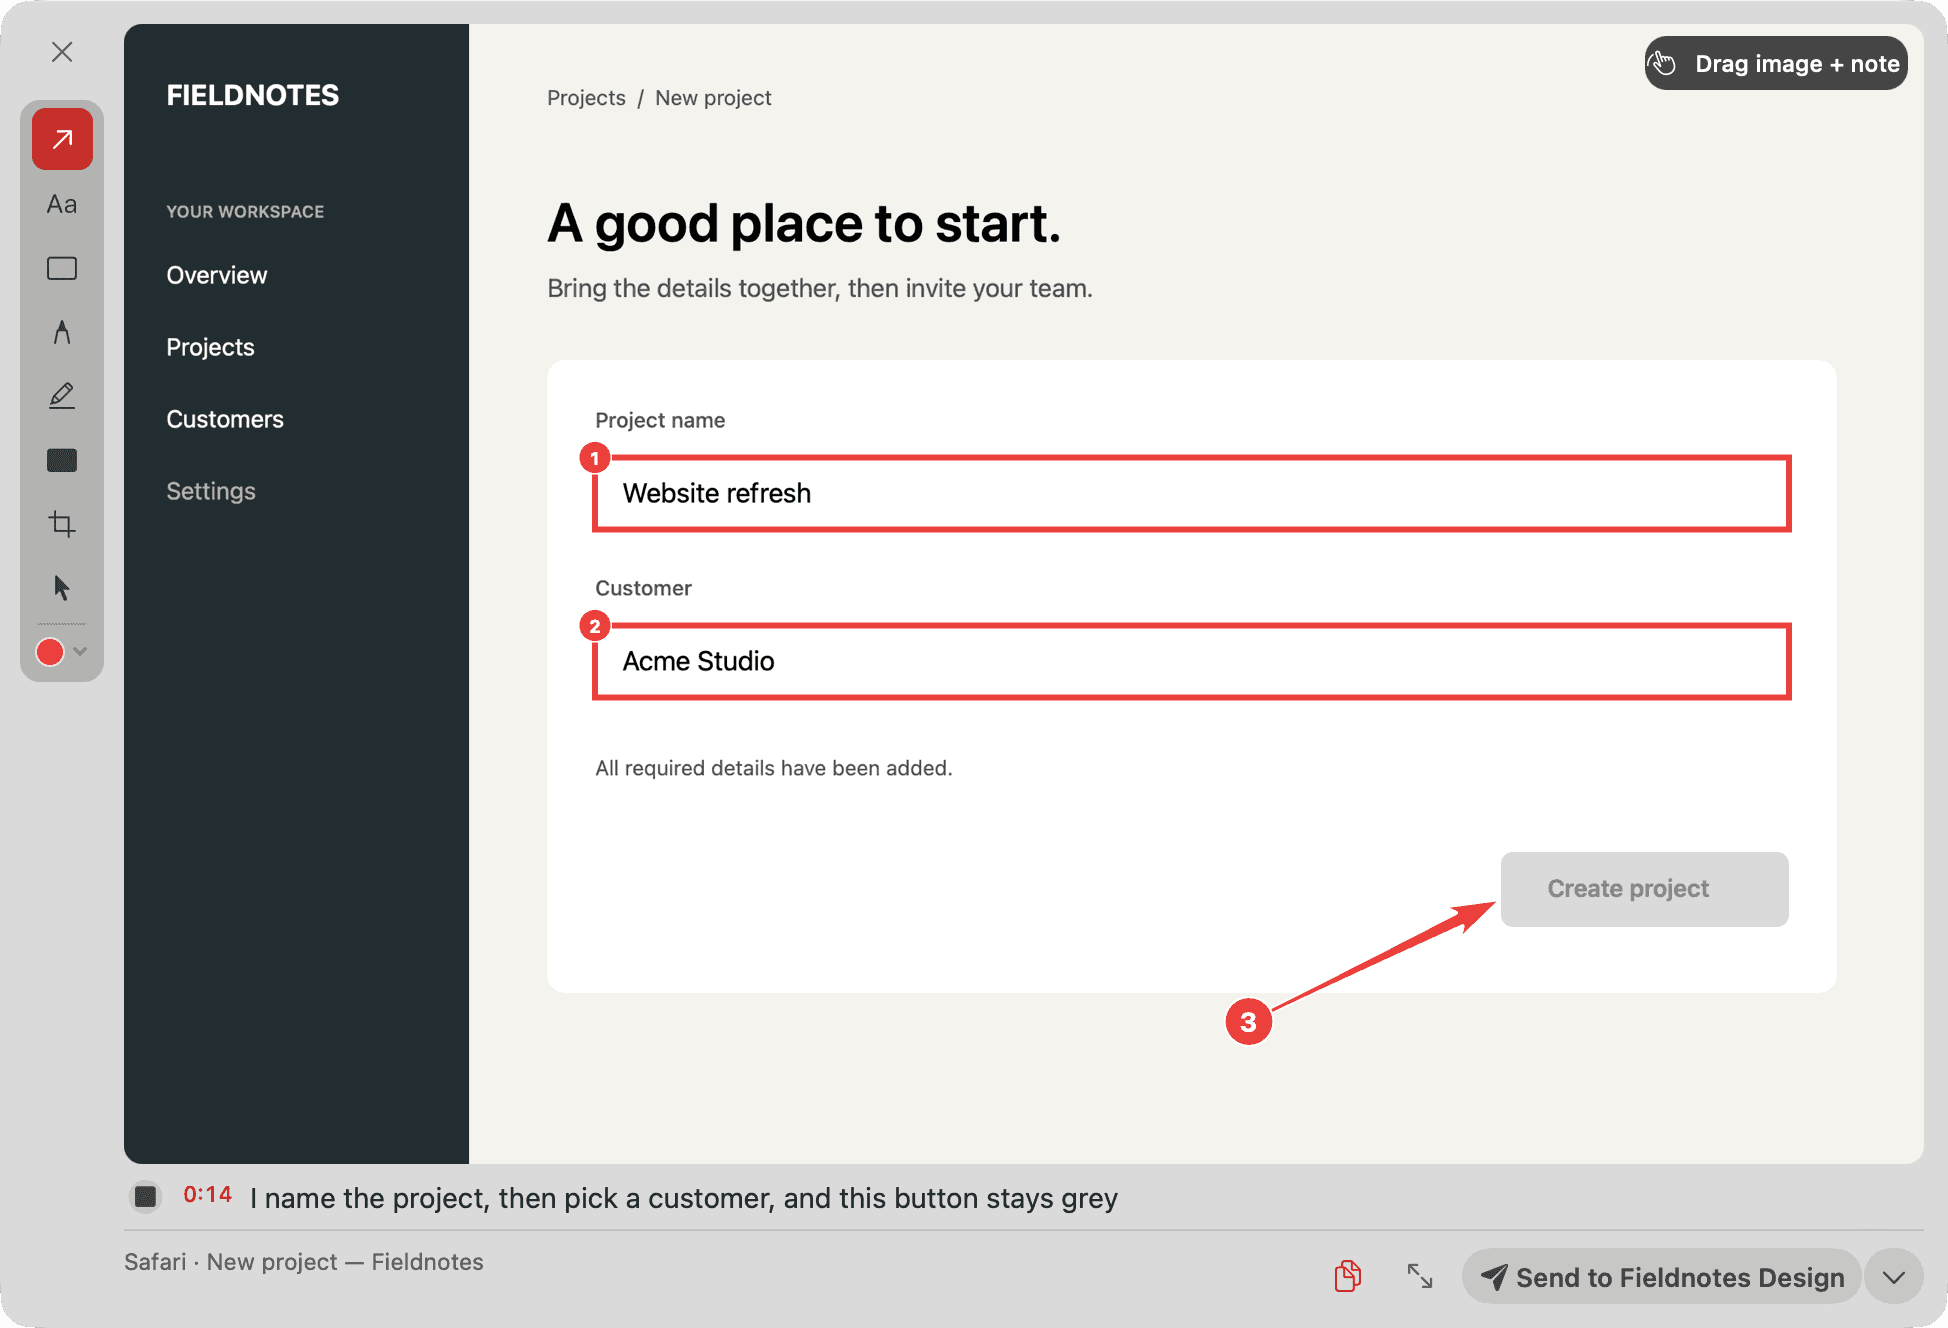The height and width of the screenshot is (1328, 1948).
Task: Pick the pen/compass drawing tool
Action: point(62,332)
